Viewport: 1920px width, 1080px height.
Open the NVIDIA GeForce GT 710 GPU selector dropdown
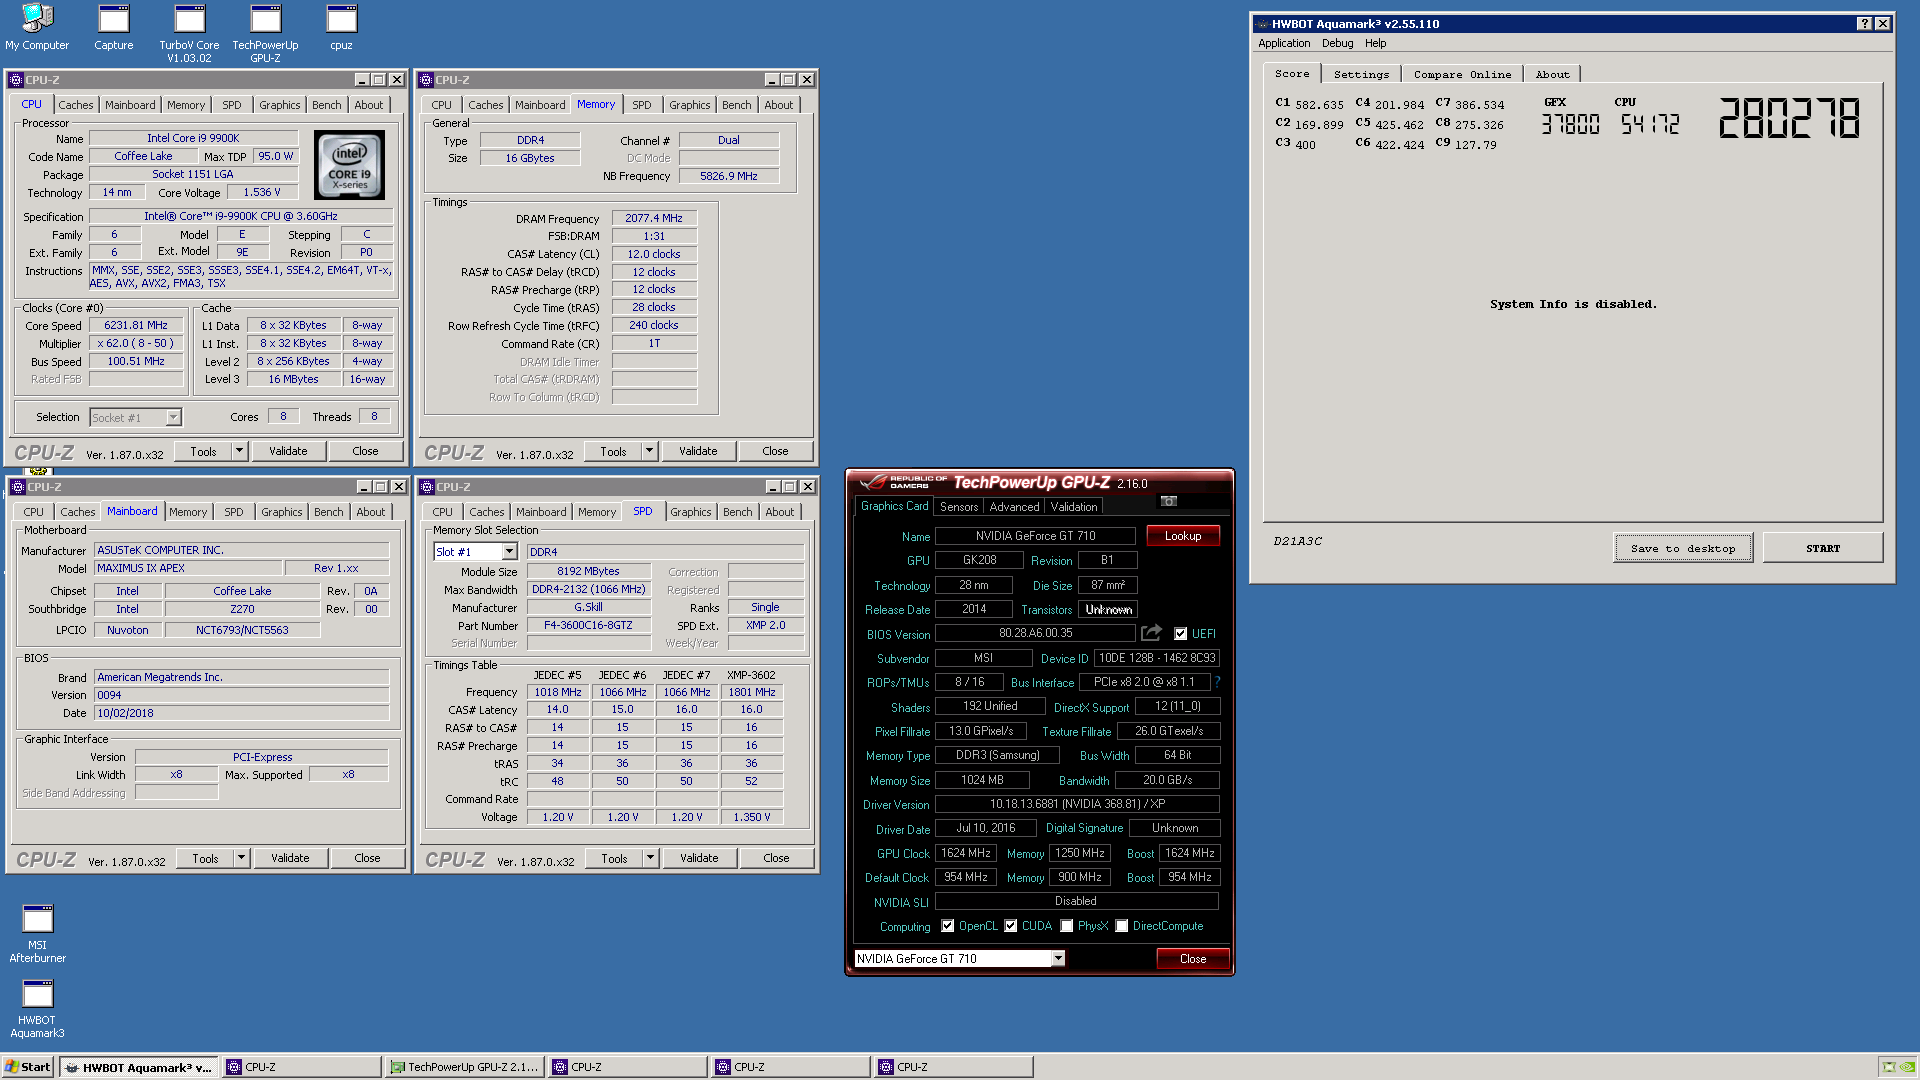pos(1058,959)
